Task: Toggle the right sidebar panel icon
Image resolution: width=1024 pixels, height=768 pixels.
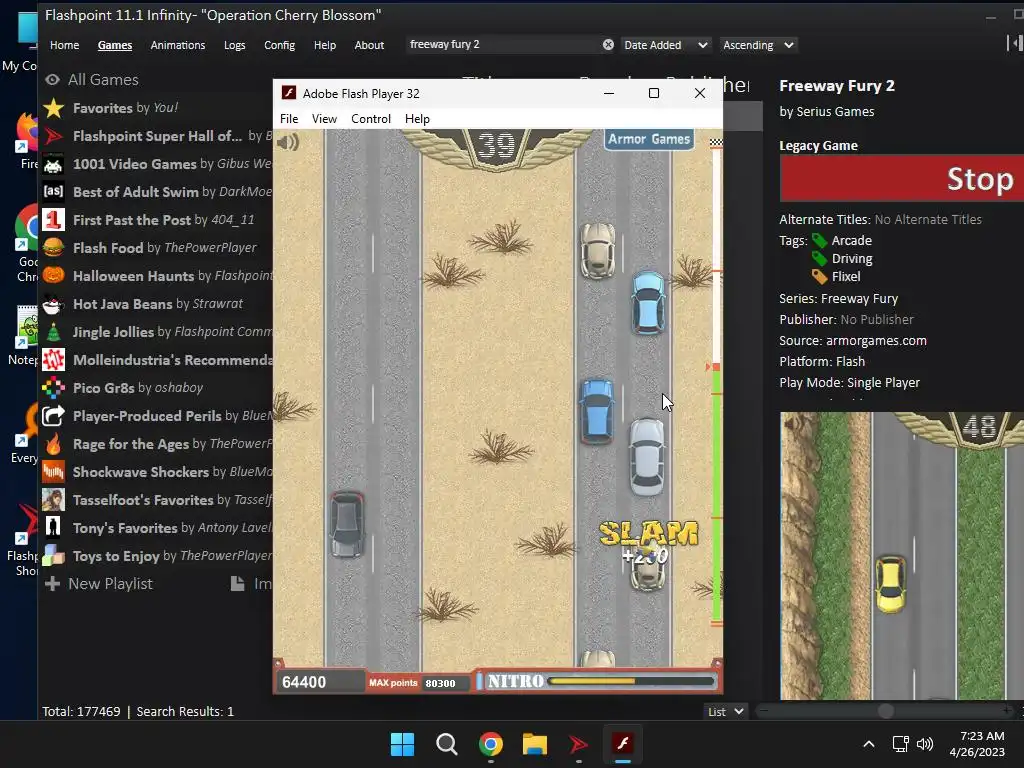Action: pos(1014,44)
